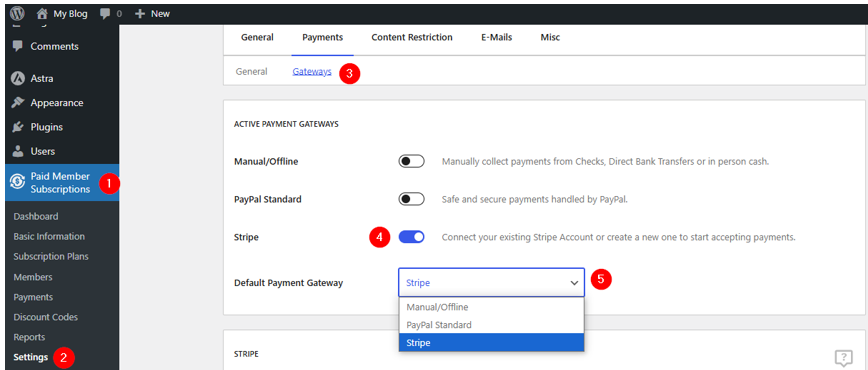
Task: Open the help question mark icon
Action: click(x=843, y=357)
